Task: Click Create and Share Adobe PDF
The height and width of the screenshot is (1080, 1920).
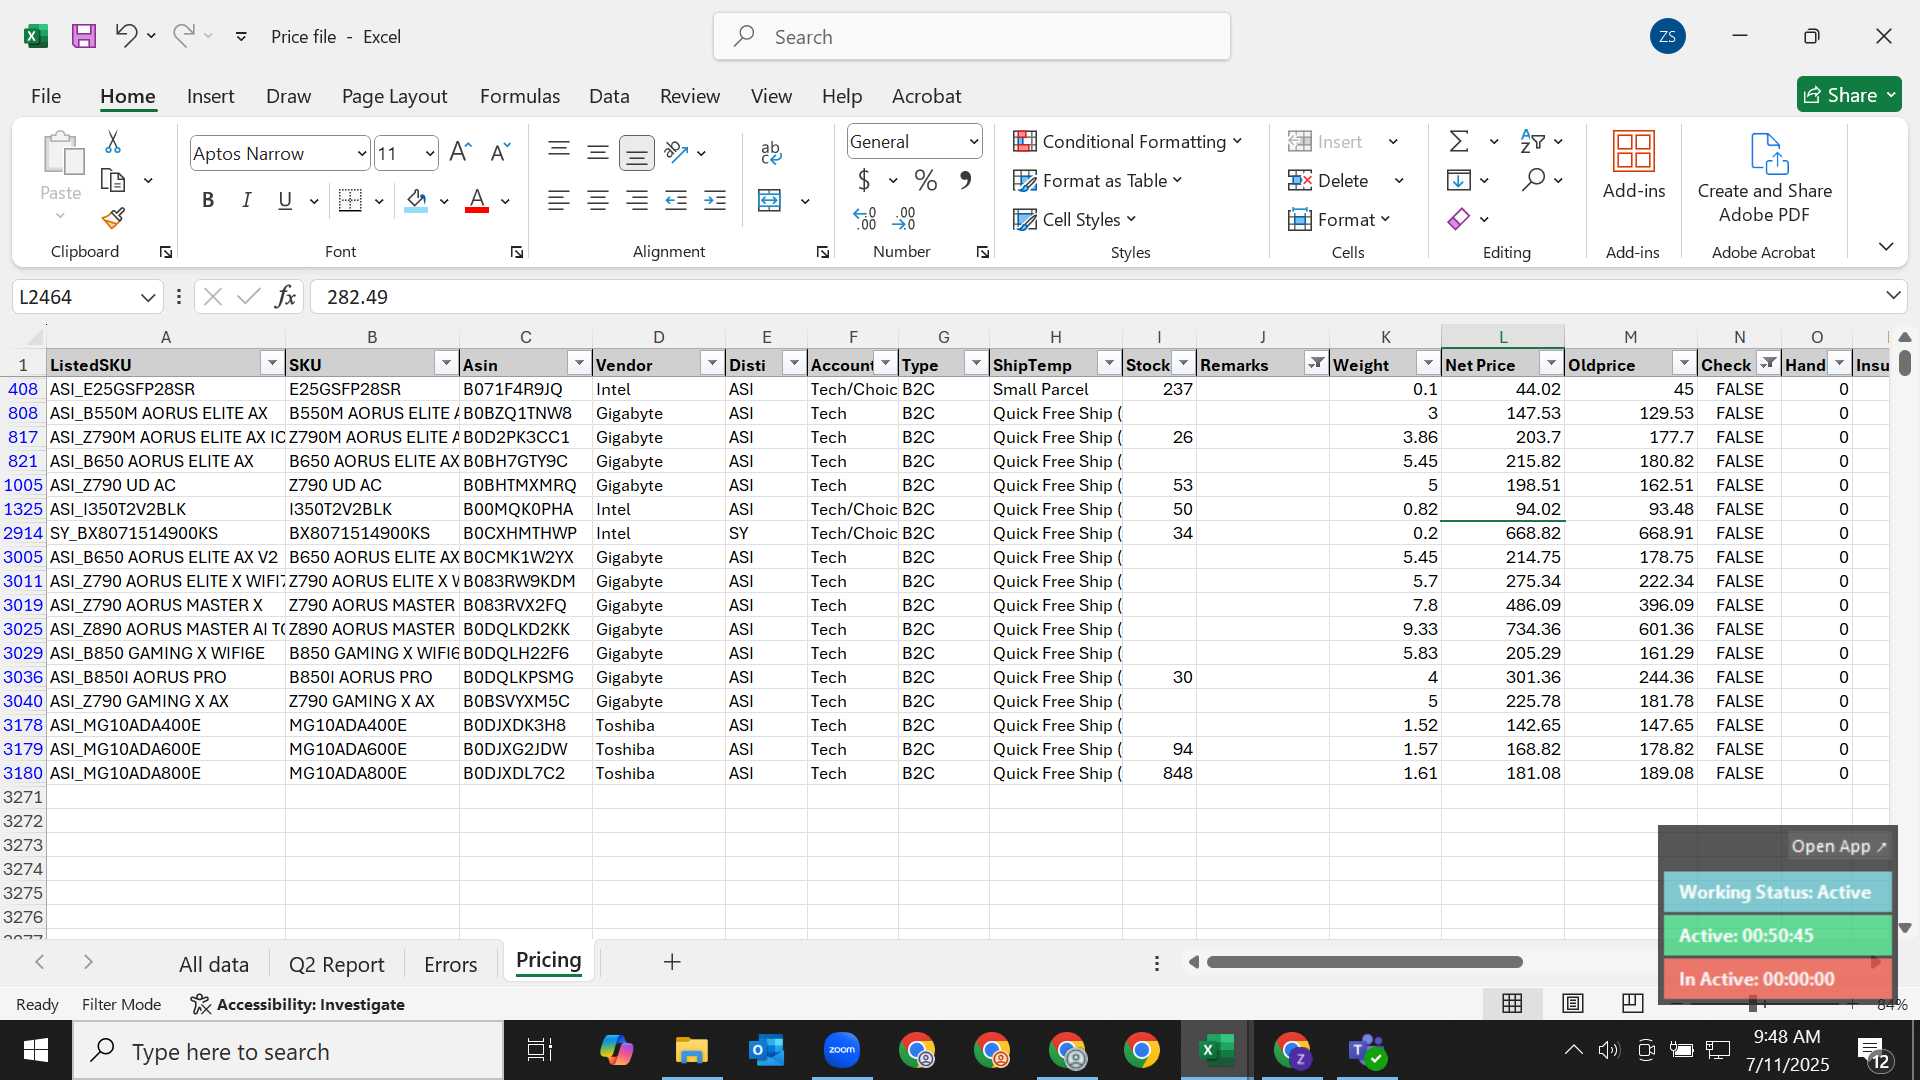Action: coord(1765,178)
